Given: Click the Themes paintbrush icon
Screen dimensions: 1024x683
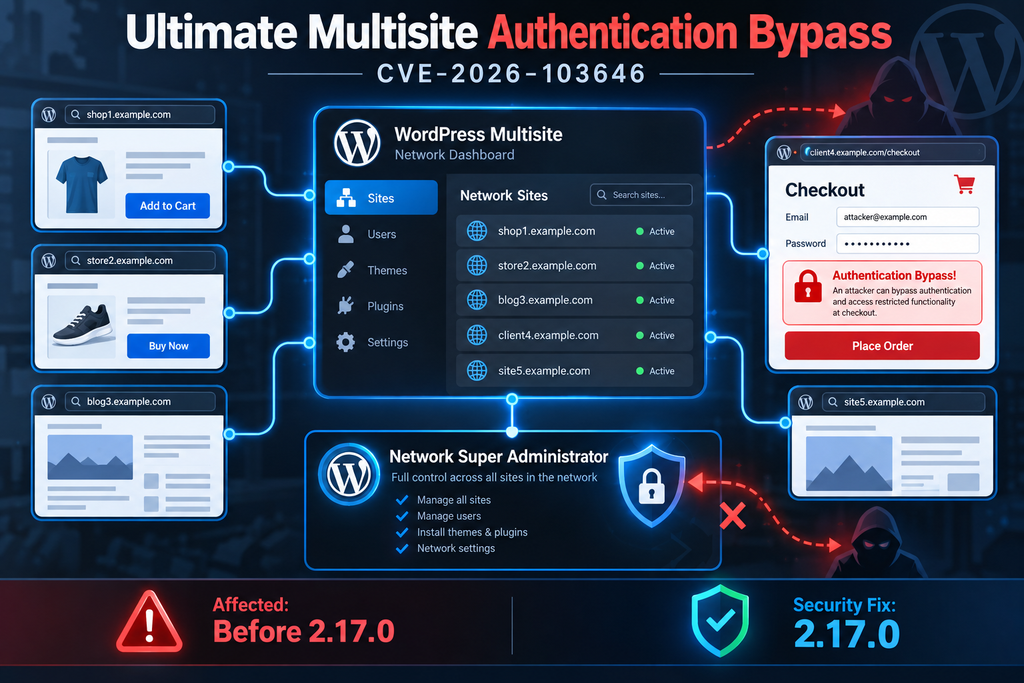Looking at the screenshot, I should 345,270.
